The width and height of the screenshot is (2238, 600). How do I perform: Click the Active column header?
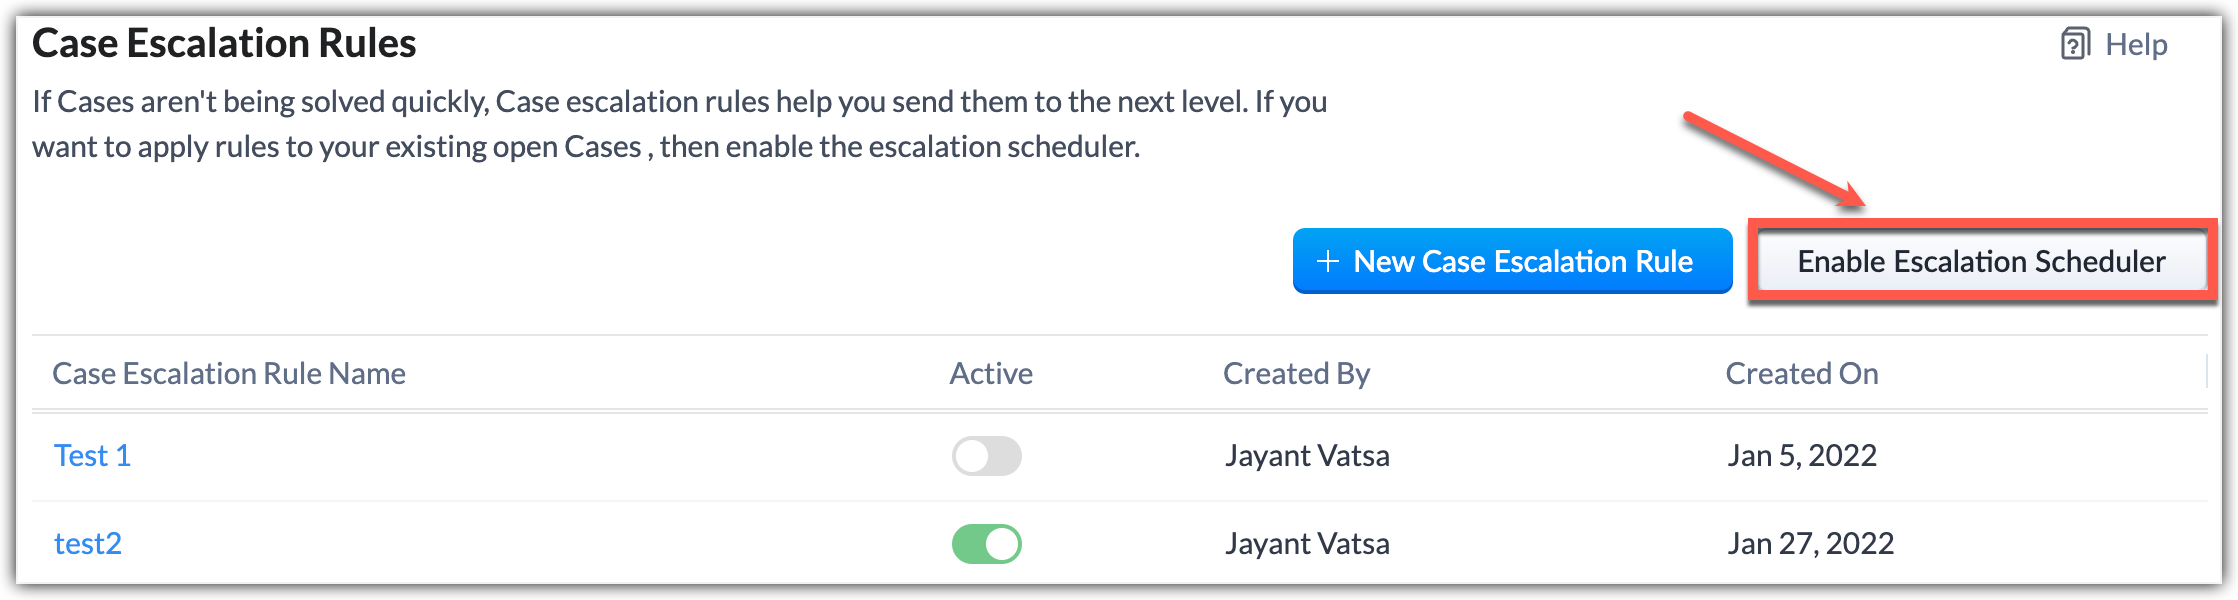(991, 374)
